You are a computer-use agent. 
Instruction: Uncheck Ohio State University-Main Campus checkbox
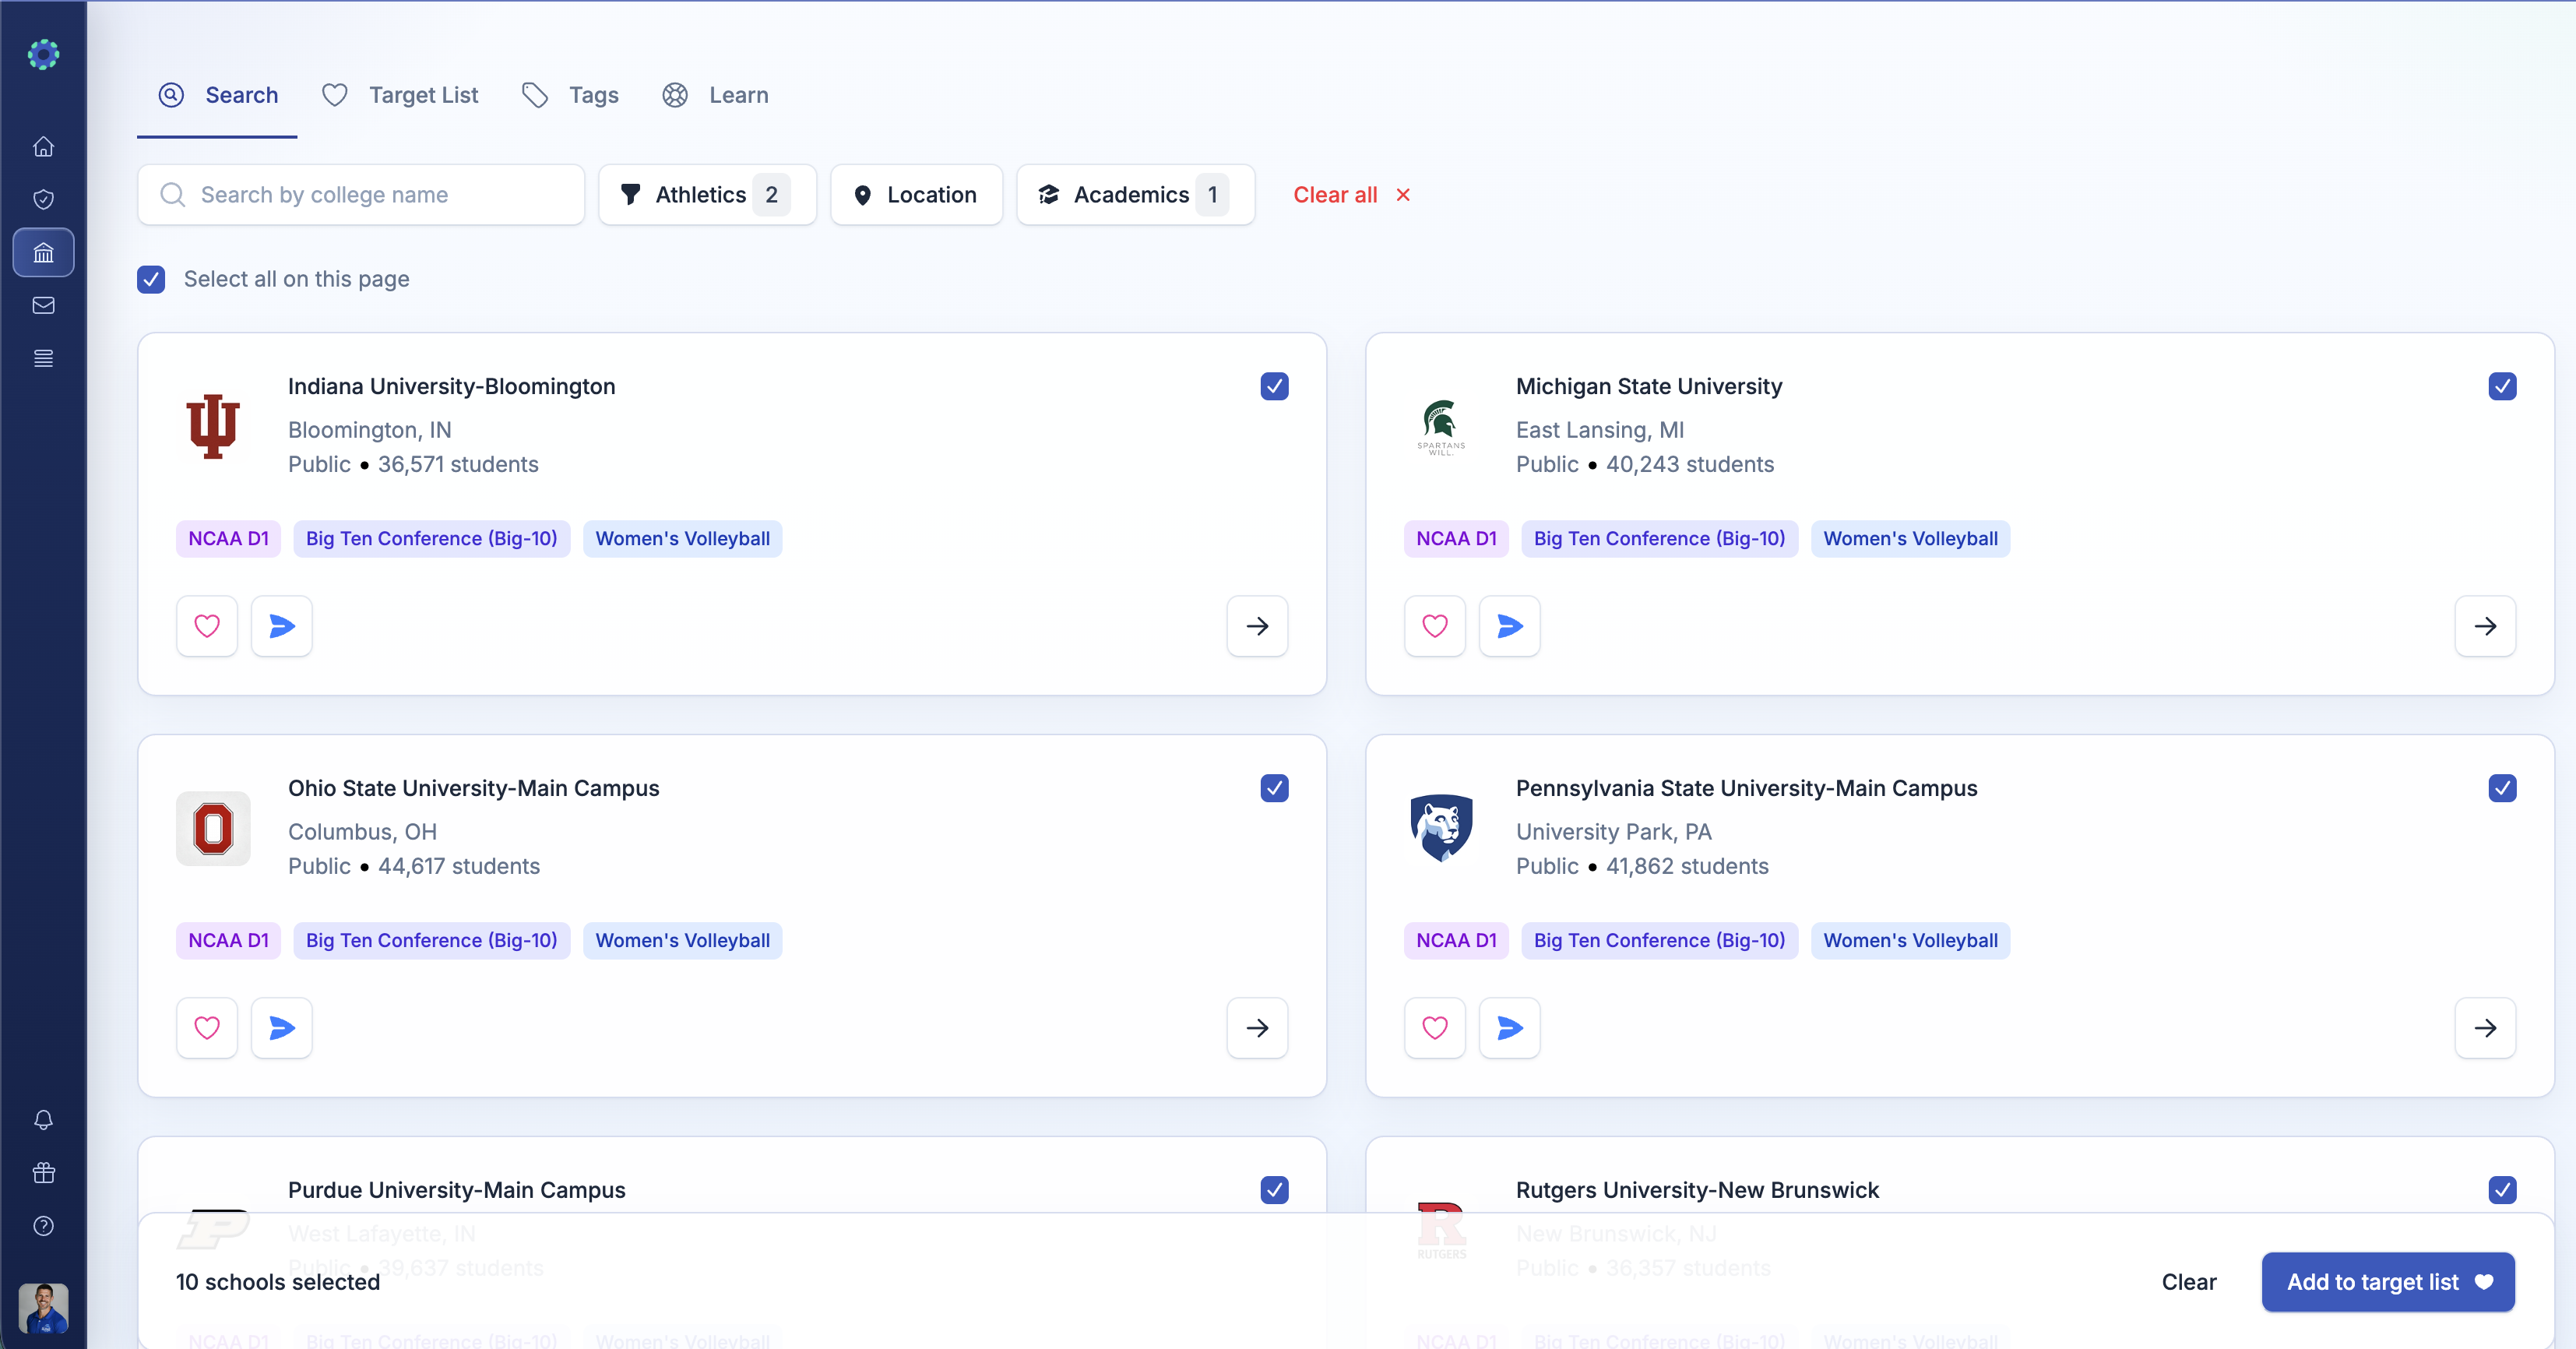[x=1275, y=788]
